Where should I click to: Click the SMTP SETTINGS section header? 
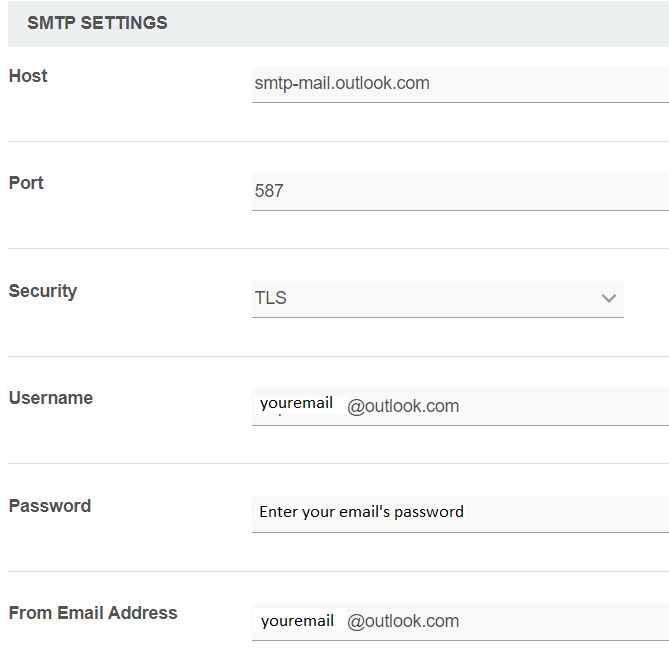point(98,23)
